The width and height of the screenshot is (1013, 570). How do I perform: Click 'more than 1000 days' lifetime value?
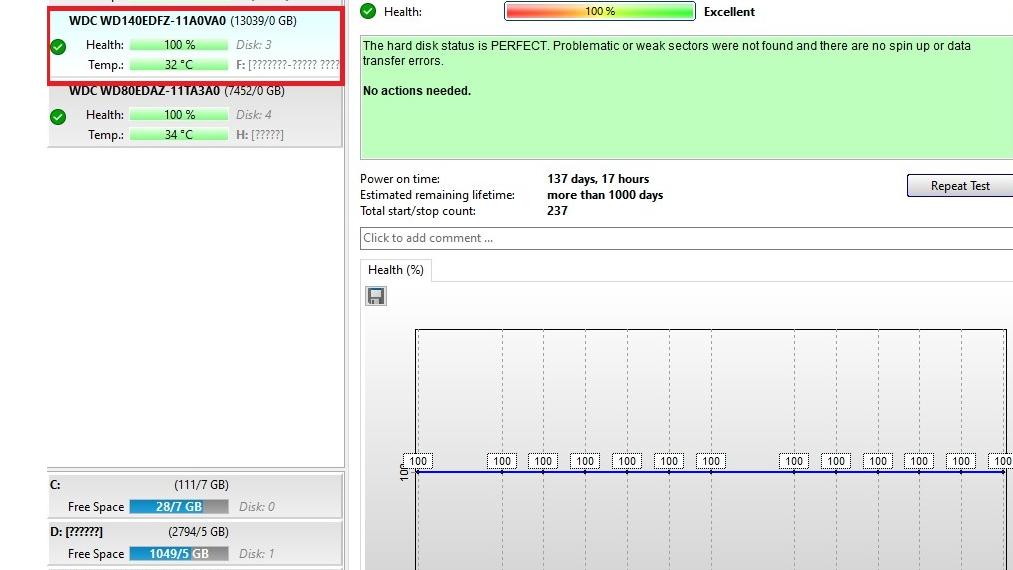click(x=605, y=195)
